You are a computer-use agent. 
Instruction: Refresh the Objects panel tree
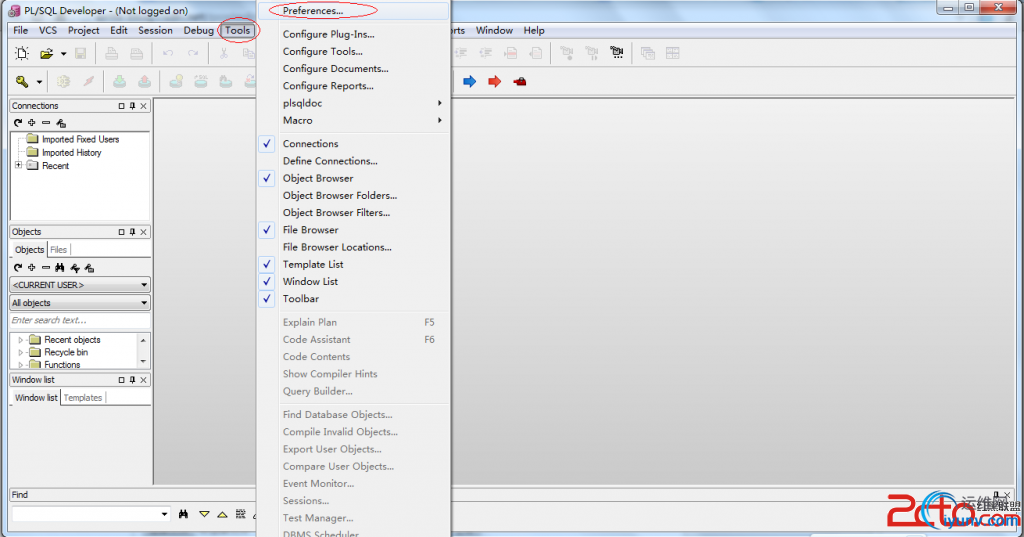point(18,268)
